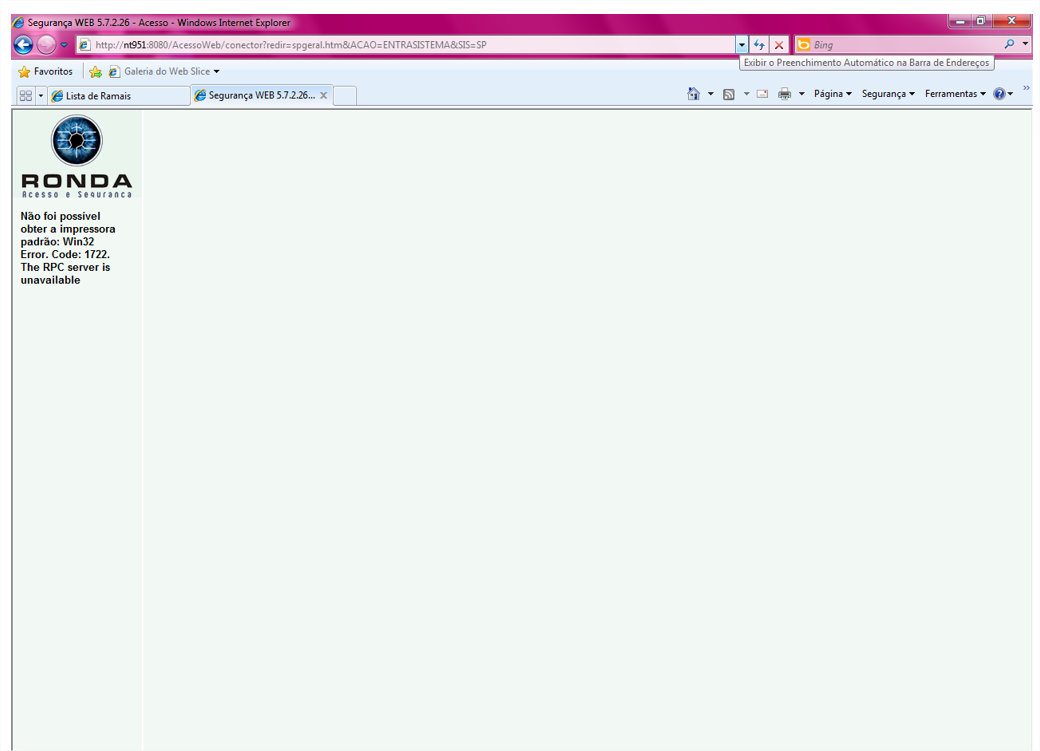The height and width of the screenshot is (751, 1040).
Task: Click the RONDA logo image
Action: 77,156
